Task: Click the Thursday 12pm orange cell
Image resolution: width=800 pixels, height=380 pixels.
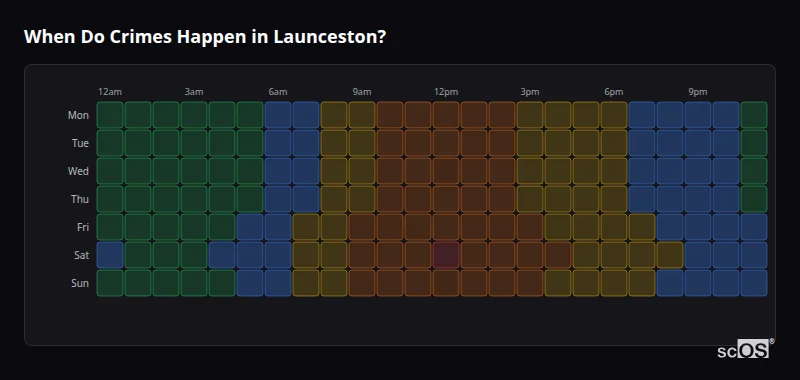Action: tap(446, 199)
